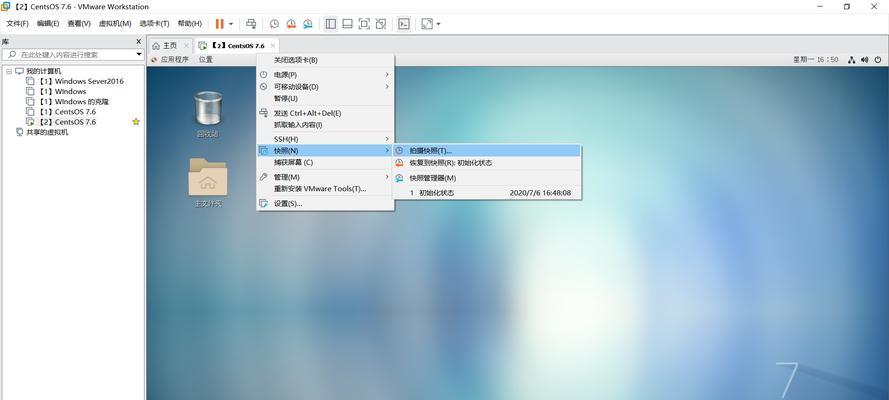Open the 文件(F) menu
This screenshot has height=400, width=889.
(18, 24)
